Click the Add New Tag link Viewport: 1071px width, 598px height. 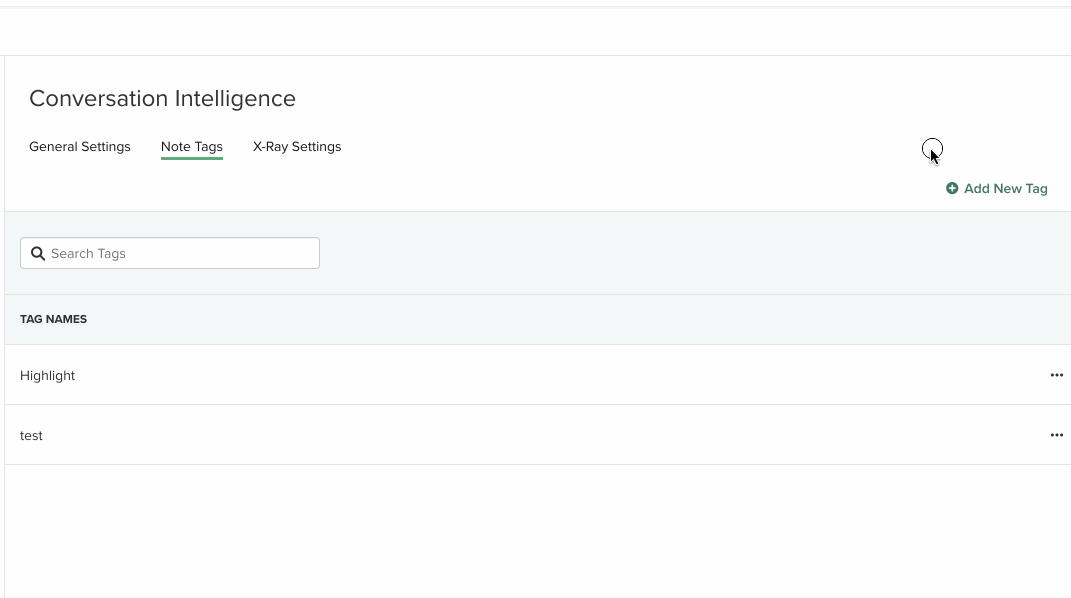(1005, 188)
